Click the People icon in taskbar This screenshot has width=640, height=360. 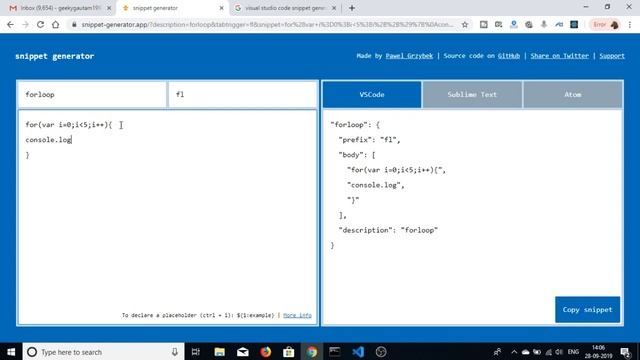[497, 352]
